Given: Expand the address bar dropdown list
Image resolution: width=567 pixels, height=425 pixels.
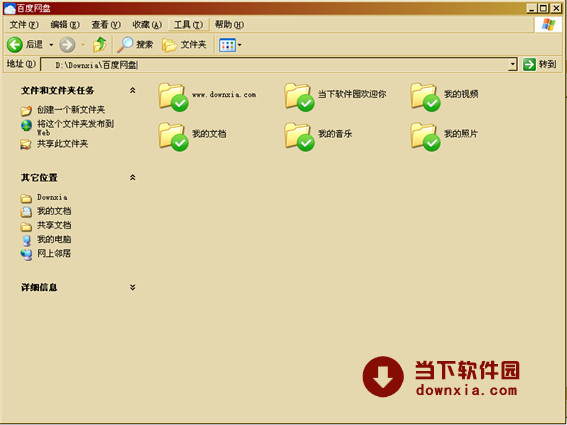Looking at the screenshot, I should pos(512,65).
